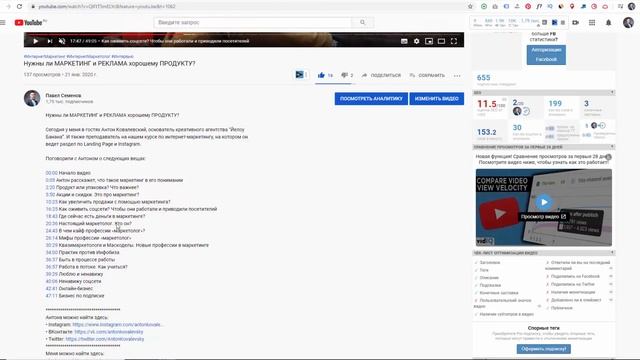Click the video progress bar
The height and width of the screenshot is (360, 640).
click(x=244, y=34)
